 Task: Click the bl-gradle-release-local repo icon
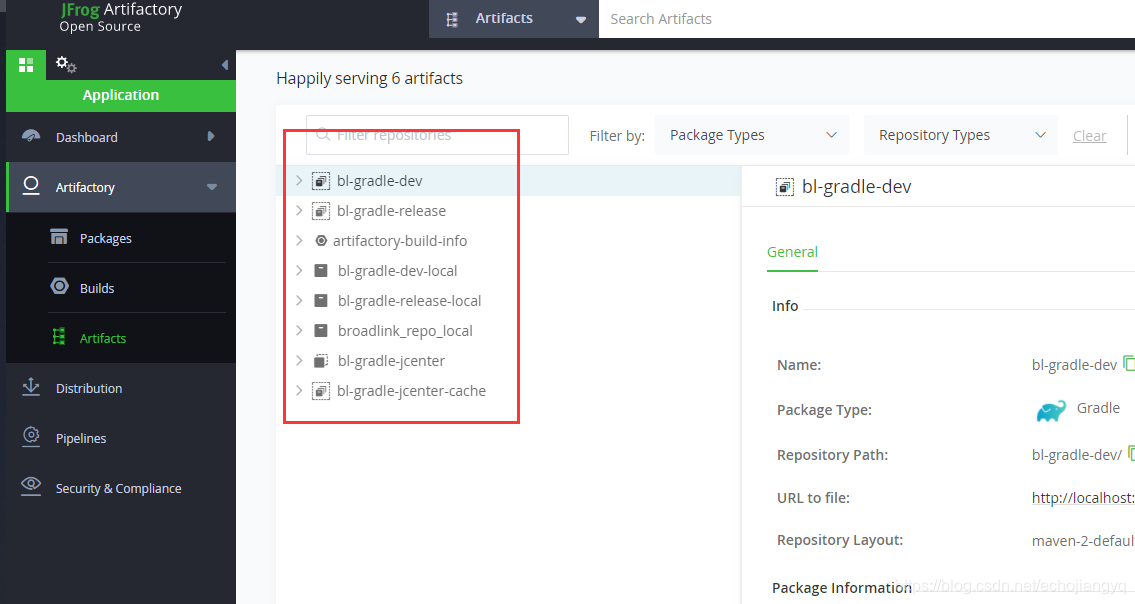pyautogui.click(x=321, y=301)
